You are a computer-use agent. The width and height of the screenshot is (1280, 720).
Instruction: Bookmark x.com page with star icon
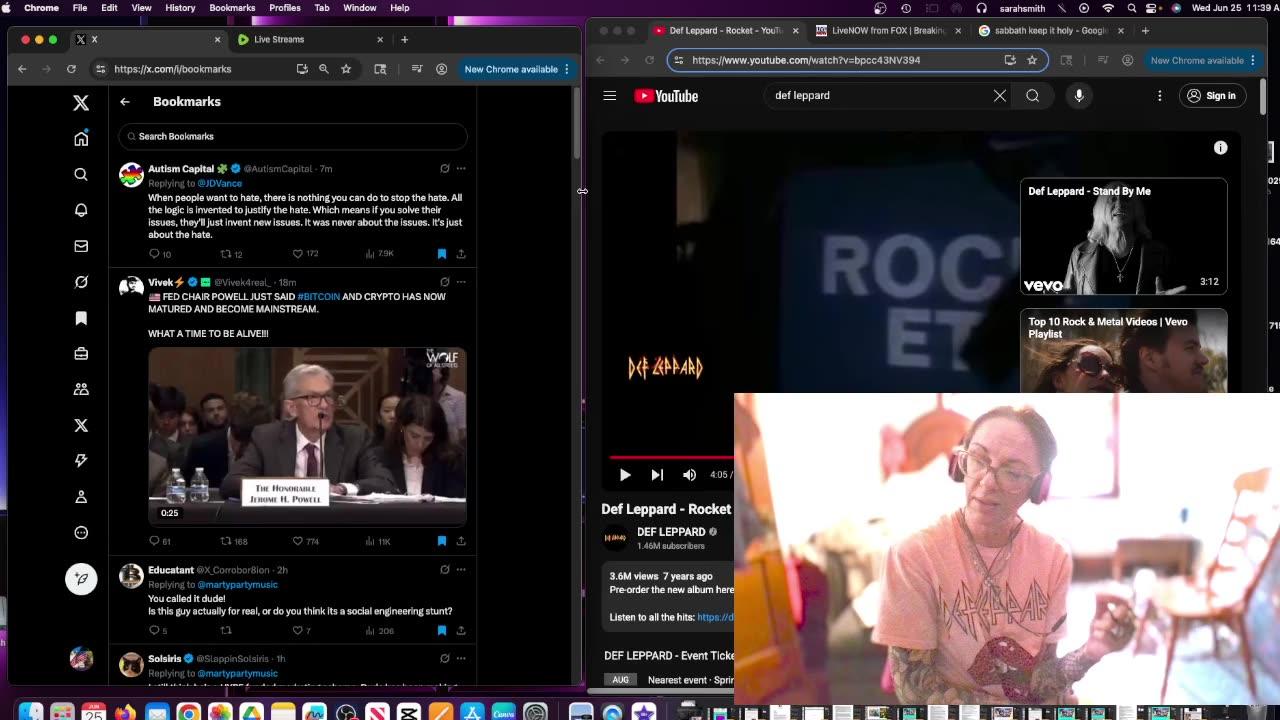click(346, 69)
